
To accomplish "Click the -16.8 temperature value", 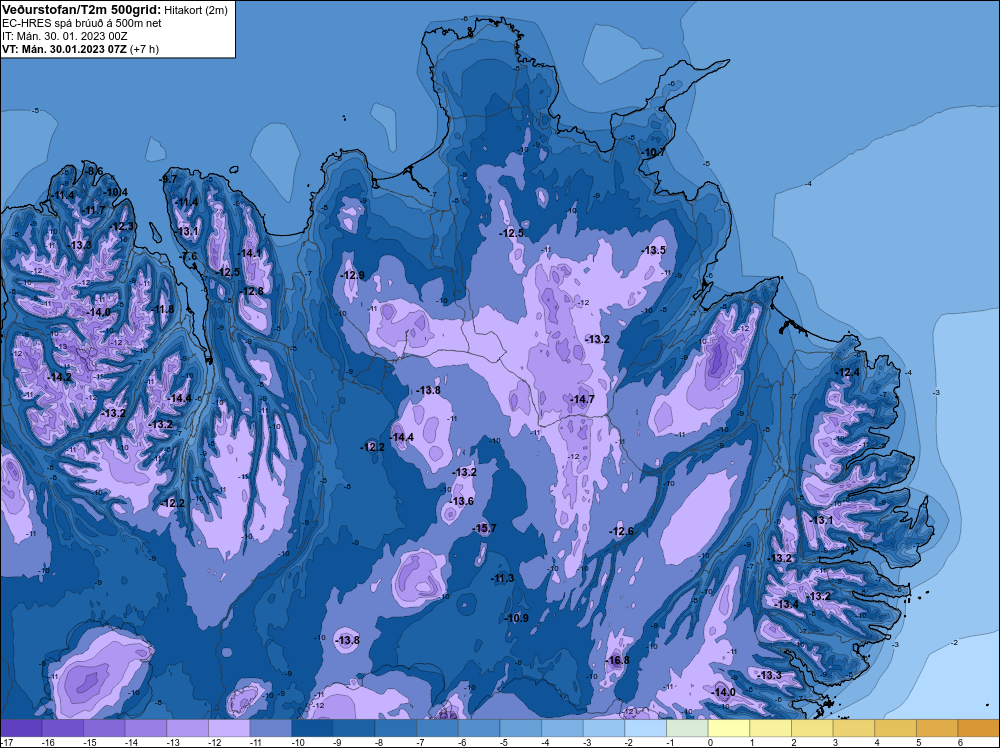I will point(617,660).
